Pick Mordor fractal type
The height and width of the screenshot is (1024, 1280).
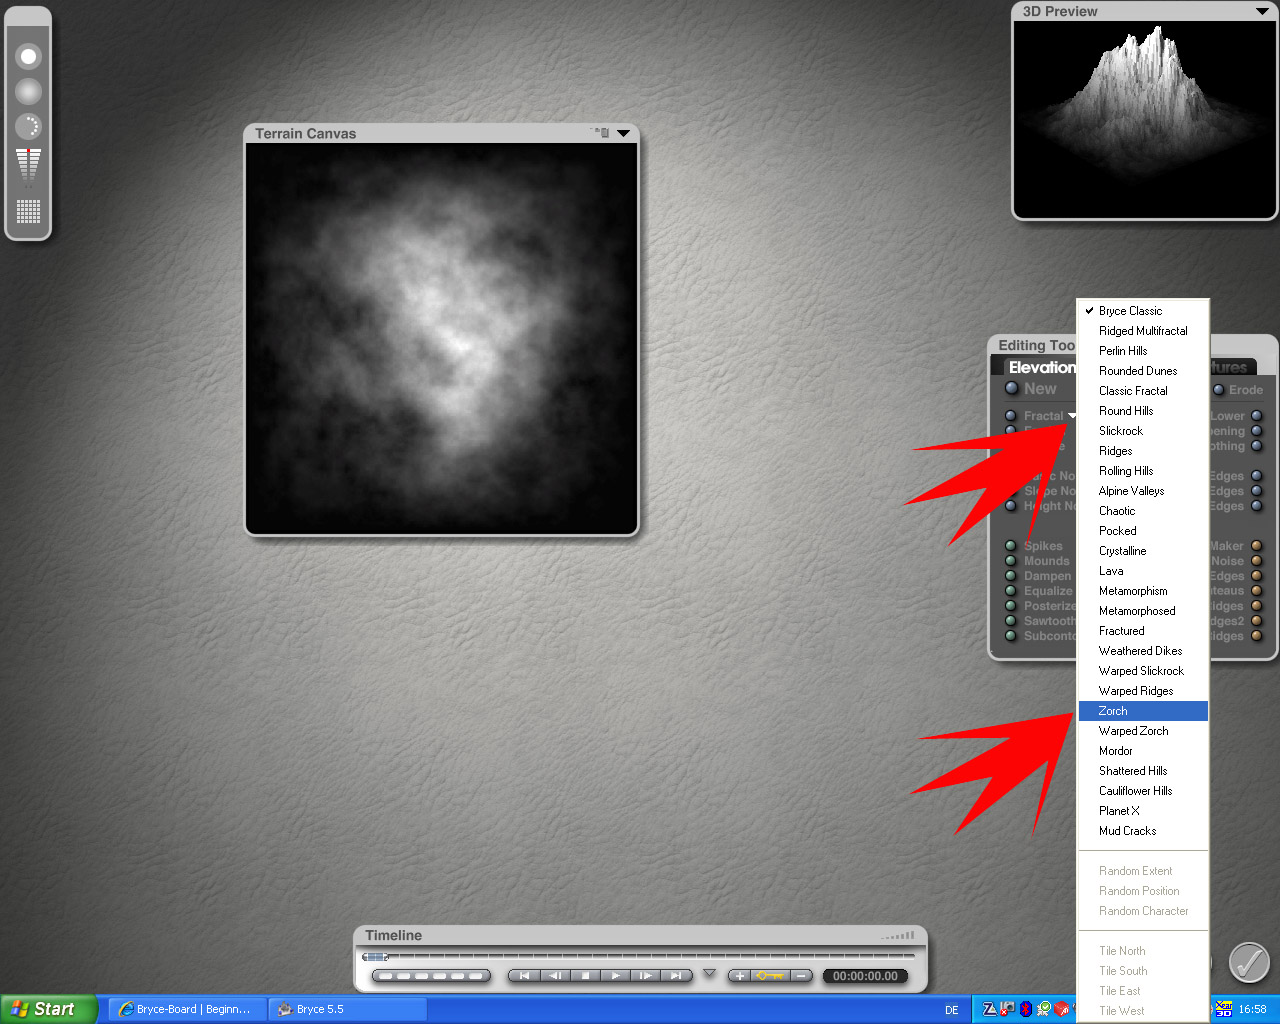pos(1143,751)
